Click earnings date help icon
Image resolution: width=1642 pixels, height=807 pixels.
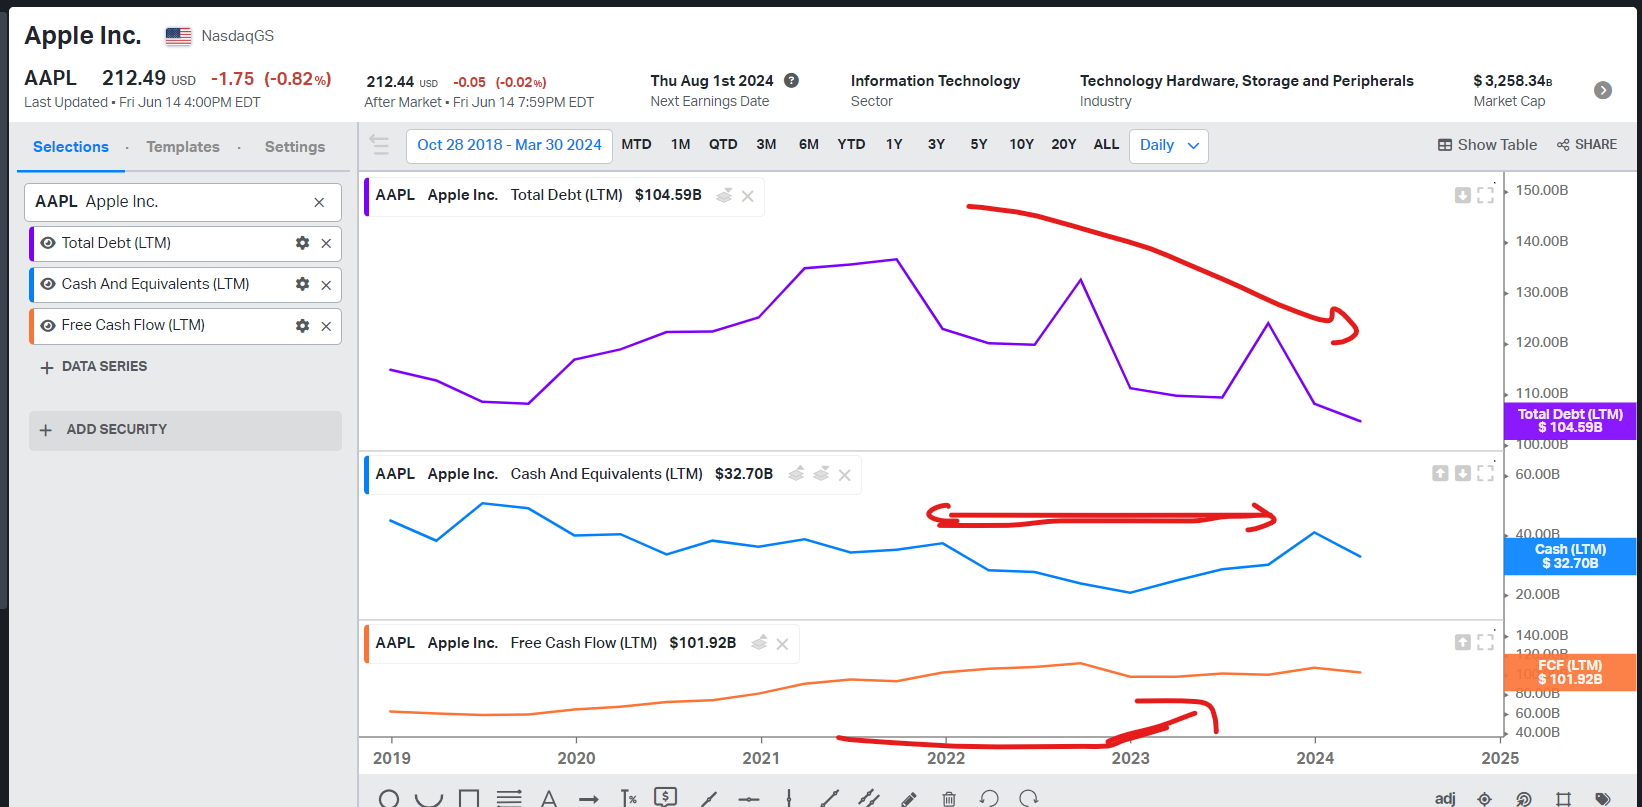[x=791, y=81]
